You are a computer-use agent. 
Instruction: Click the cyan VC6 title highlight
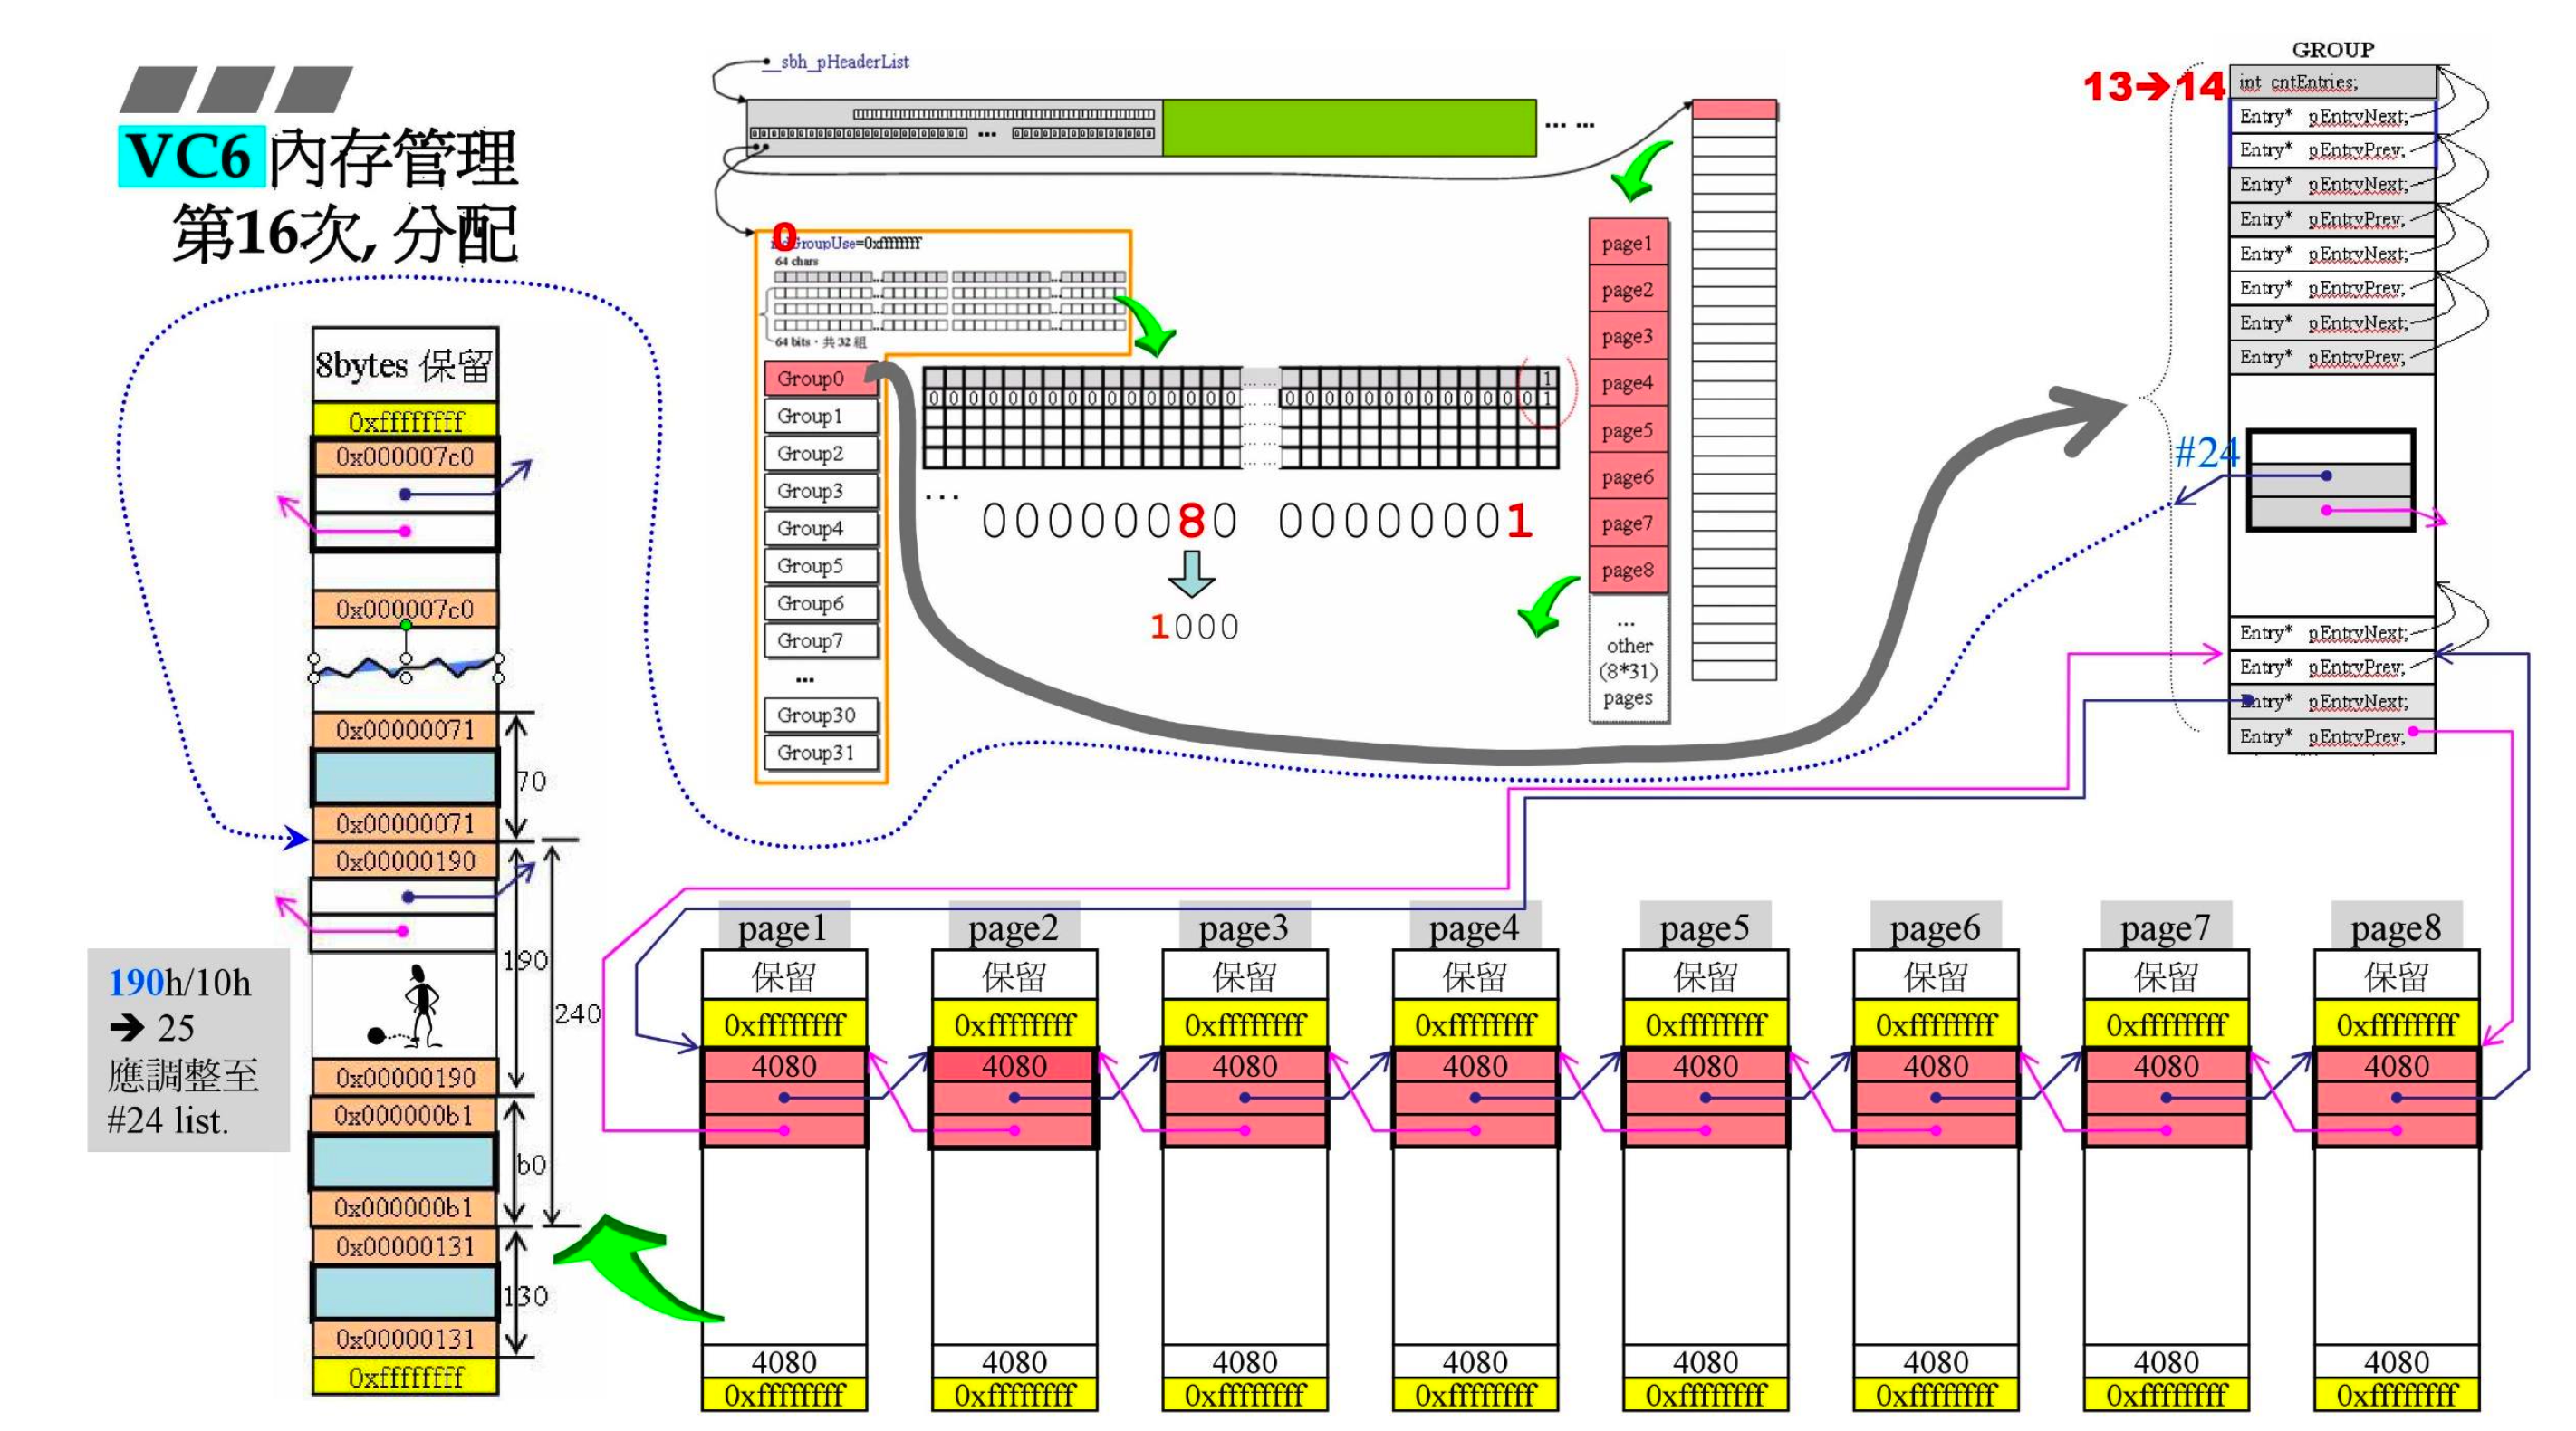[191, 157]
